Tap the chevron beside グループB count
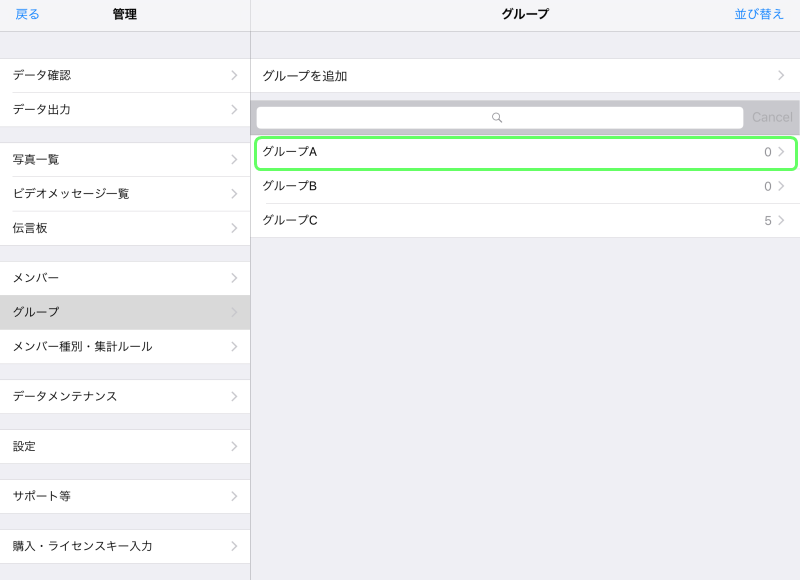The width and height of the screenshot is (800, 580). tap(781, 186)
